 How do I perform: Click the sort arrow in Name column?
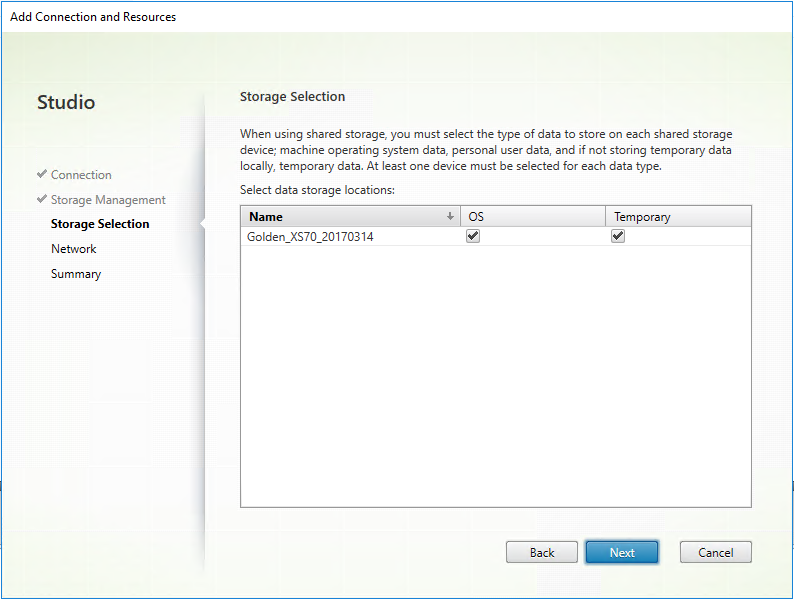pos(450,217)
